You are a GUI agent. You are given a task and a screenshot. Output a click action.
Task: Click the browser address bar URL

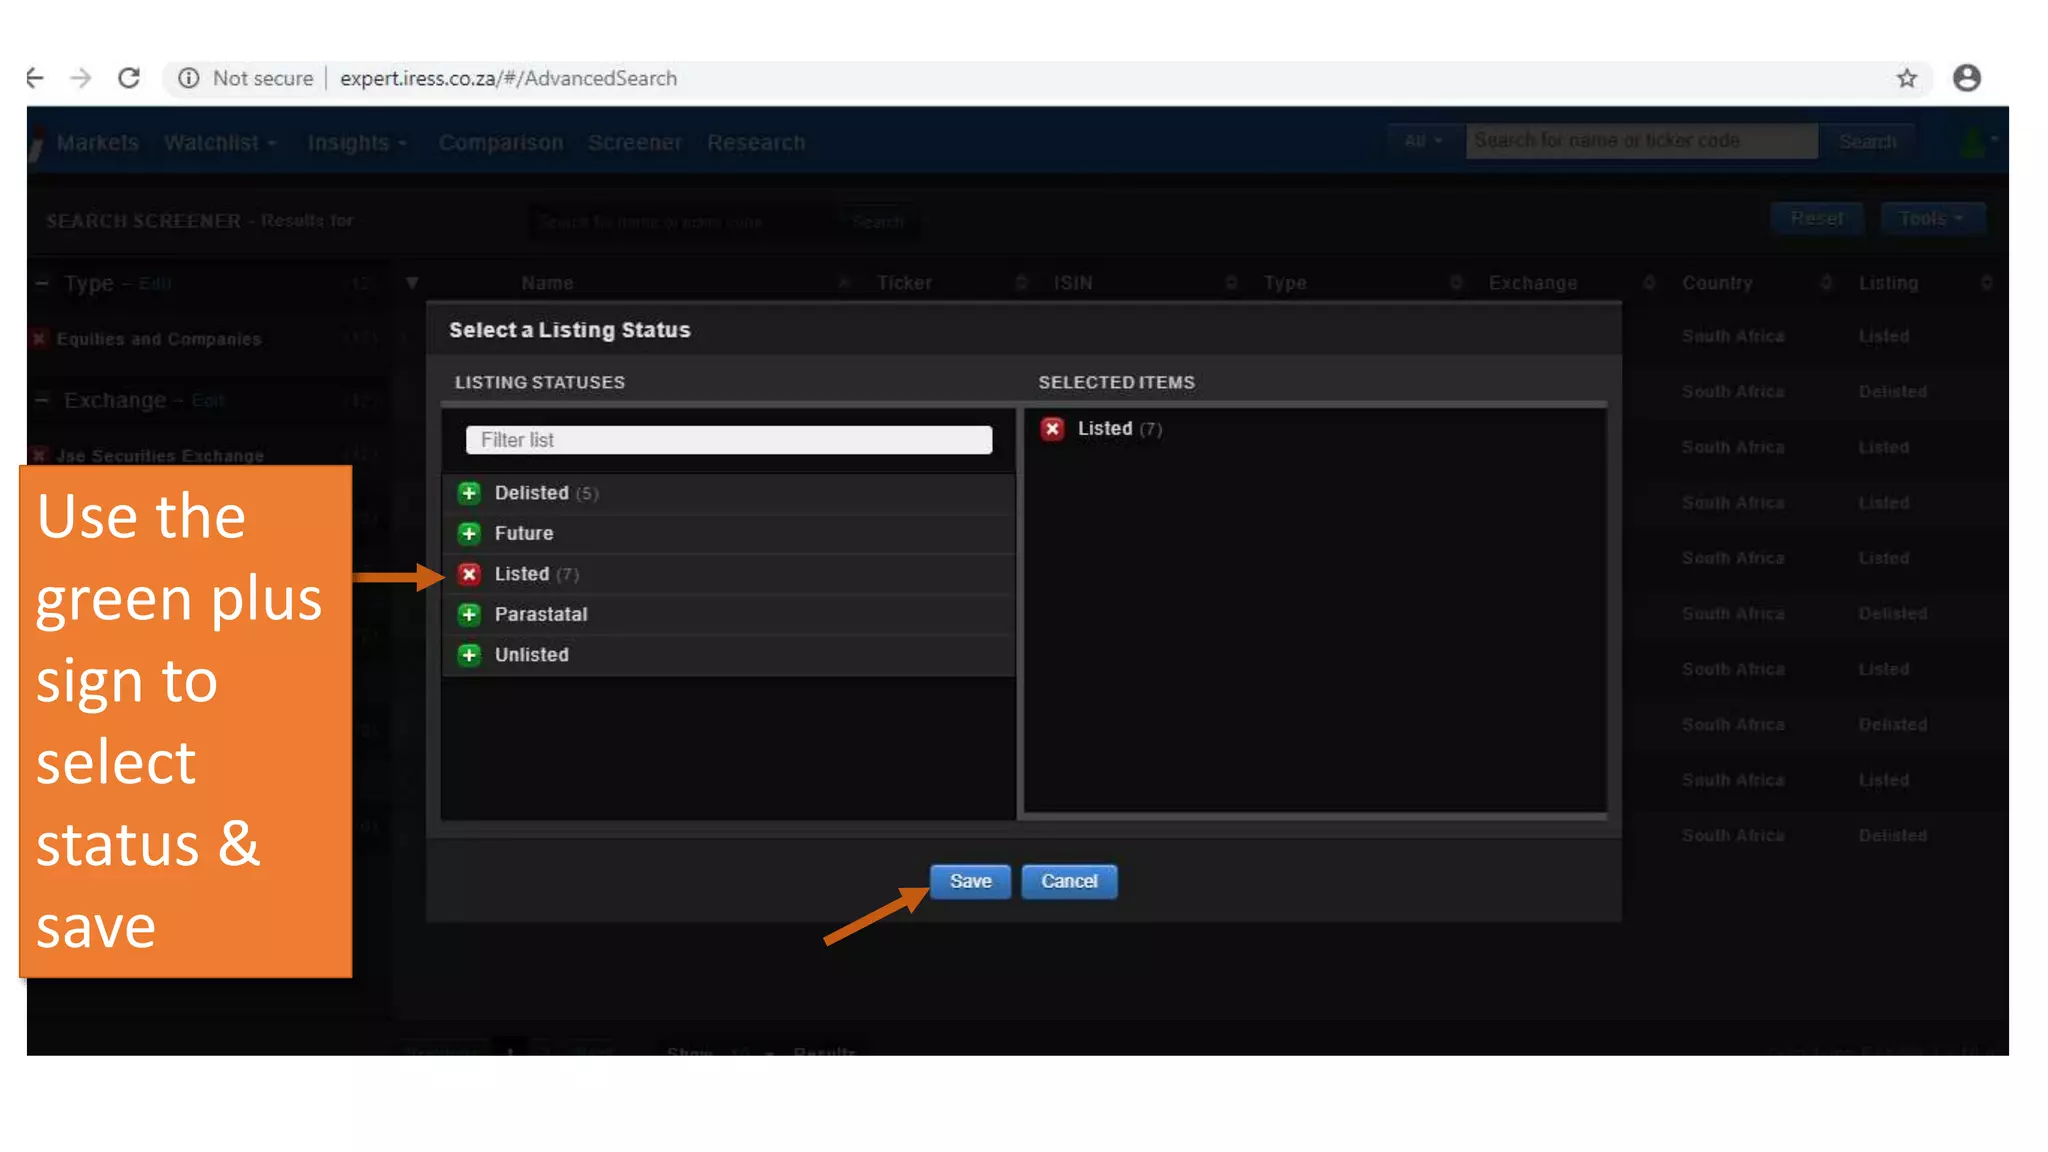(508, 78)
